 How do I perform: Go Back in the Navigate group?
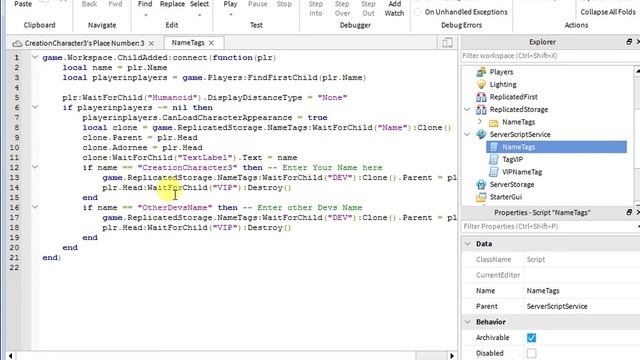[89, 4]
